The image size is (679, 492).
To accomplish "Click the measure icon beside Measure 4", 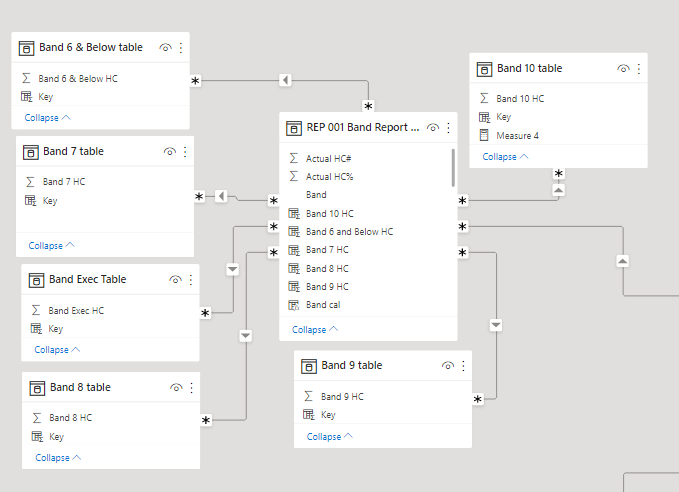I will (x=484, y=136).
